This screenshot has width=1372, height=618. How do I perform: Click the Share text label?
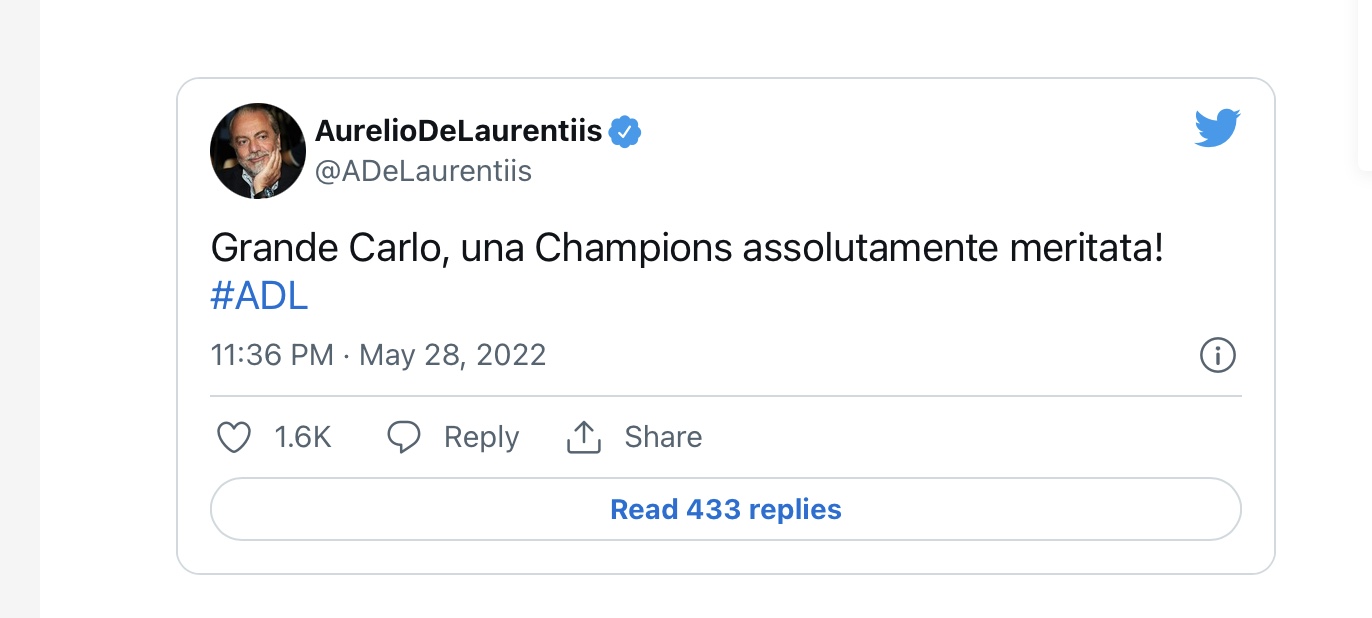click(x=663, y=437)
